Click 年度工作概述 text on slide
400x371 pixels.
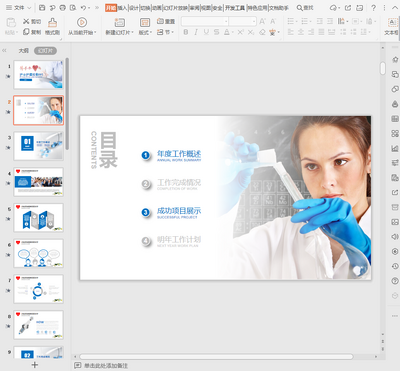[179, 154]
